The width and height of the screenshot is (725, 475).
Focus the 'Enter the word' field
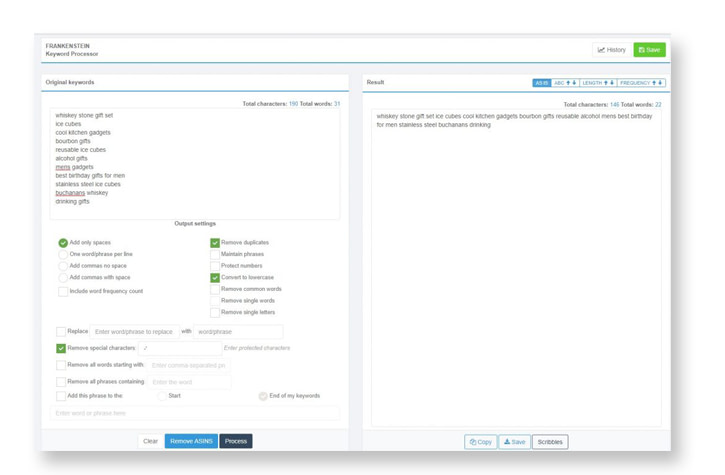coord(189,382)
